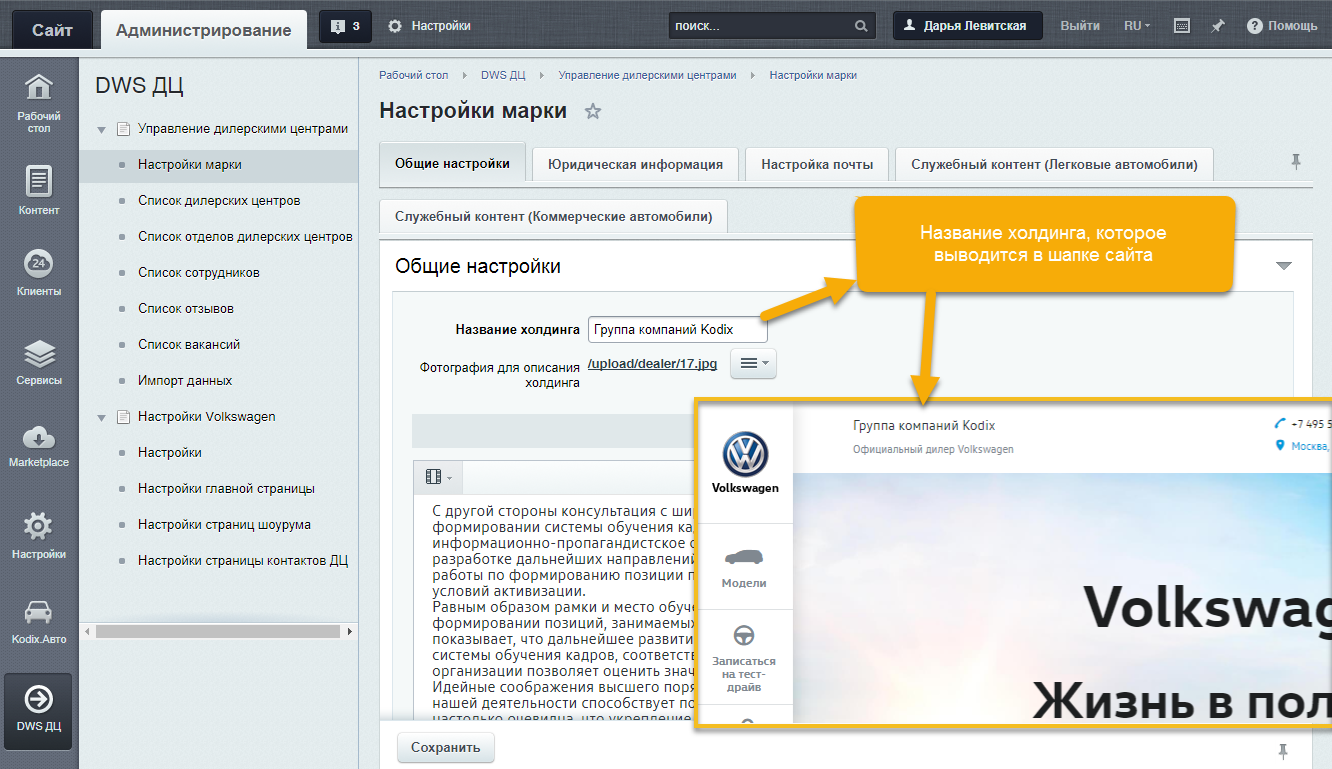
Task: Pin the bottom Сохранить panel
Action: point(1283,750)
